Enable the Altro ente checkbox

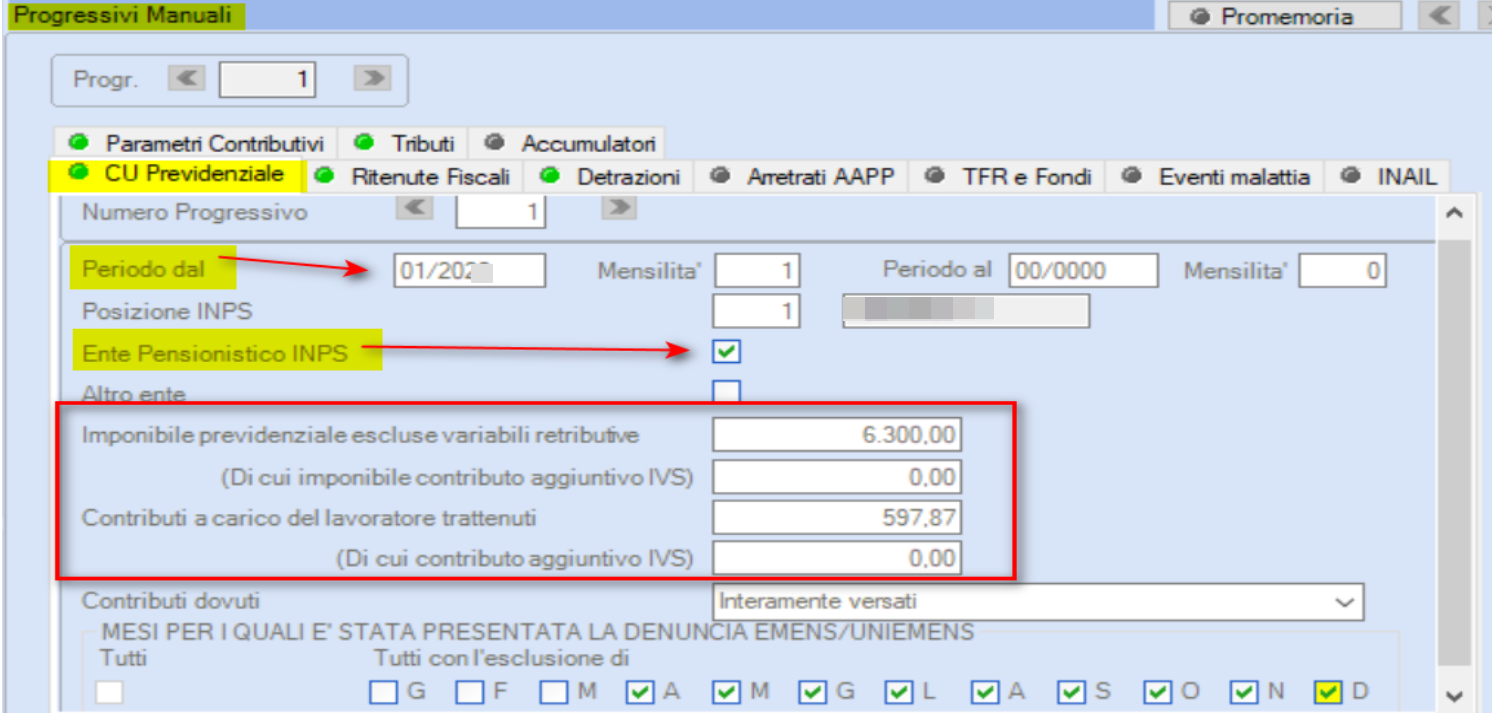point(727,391)
